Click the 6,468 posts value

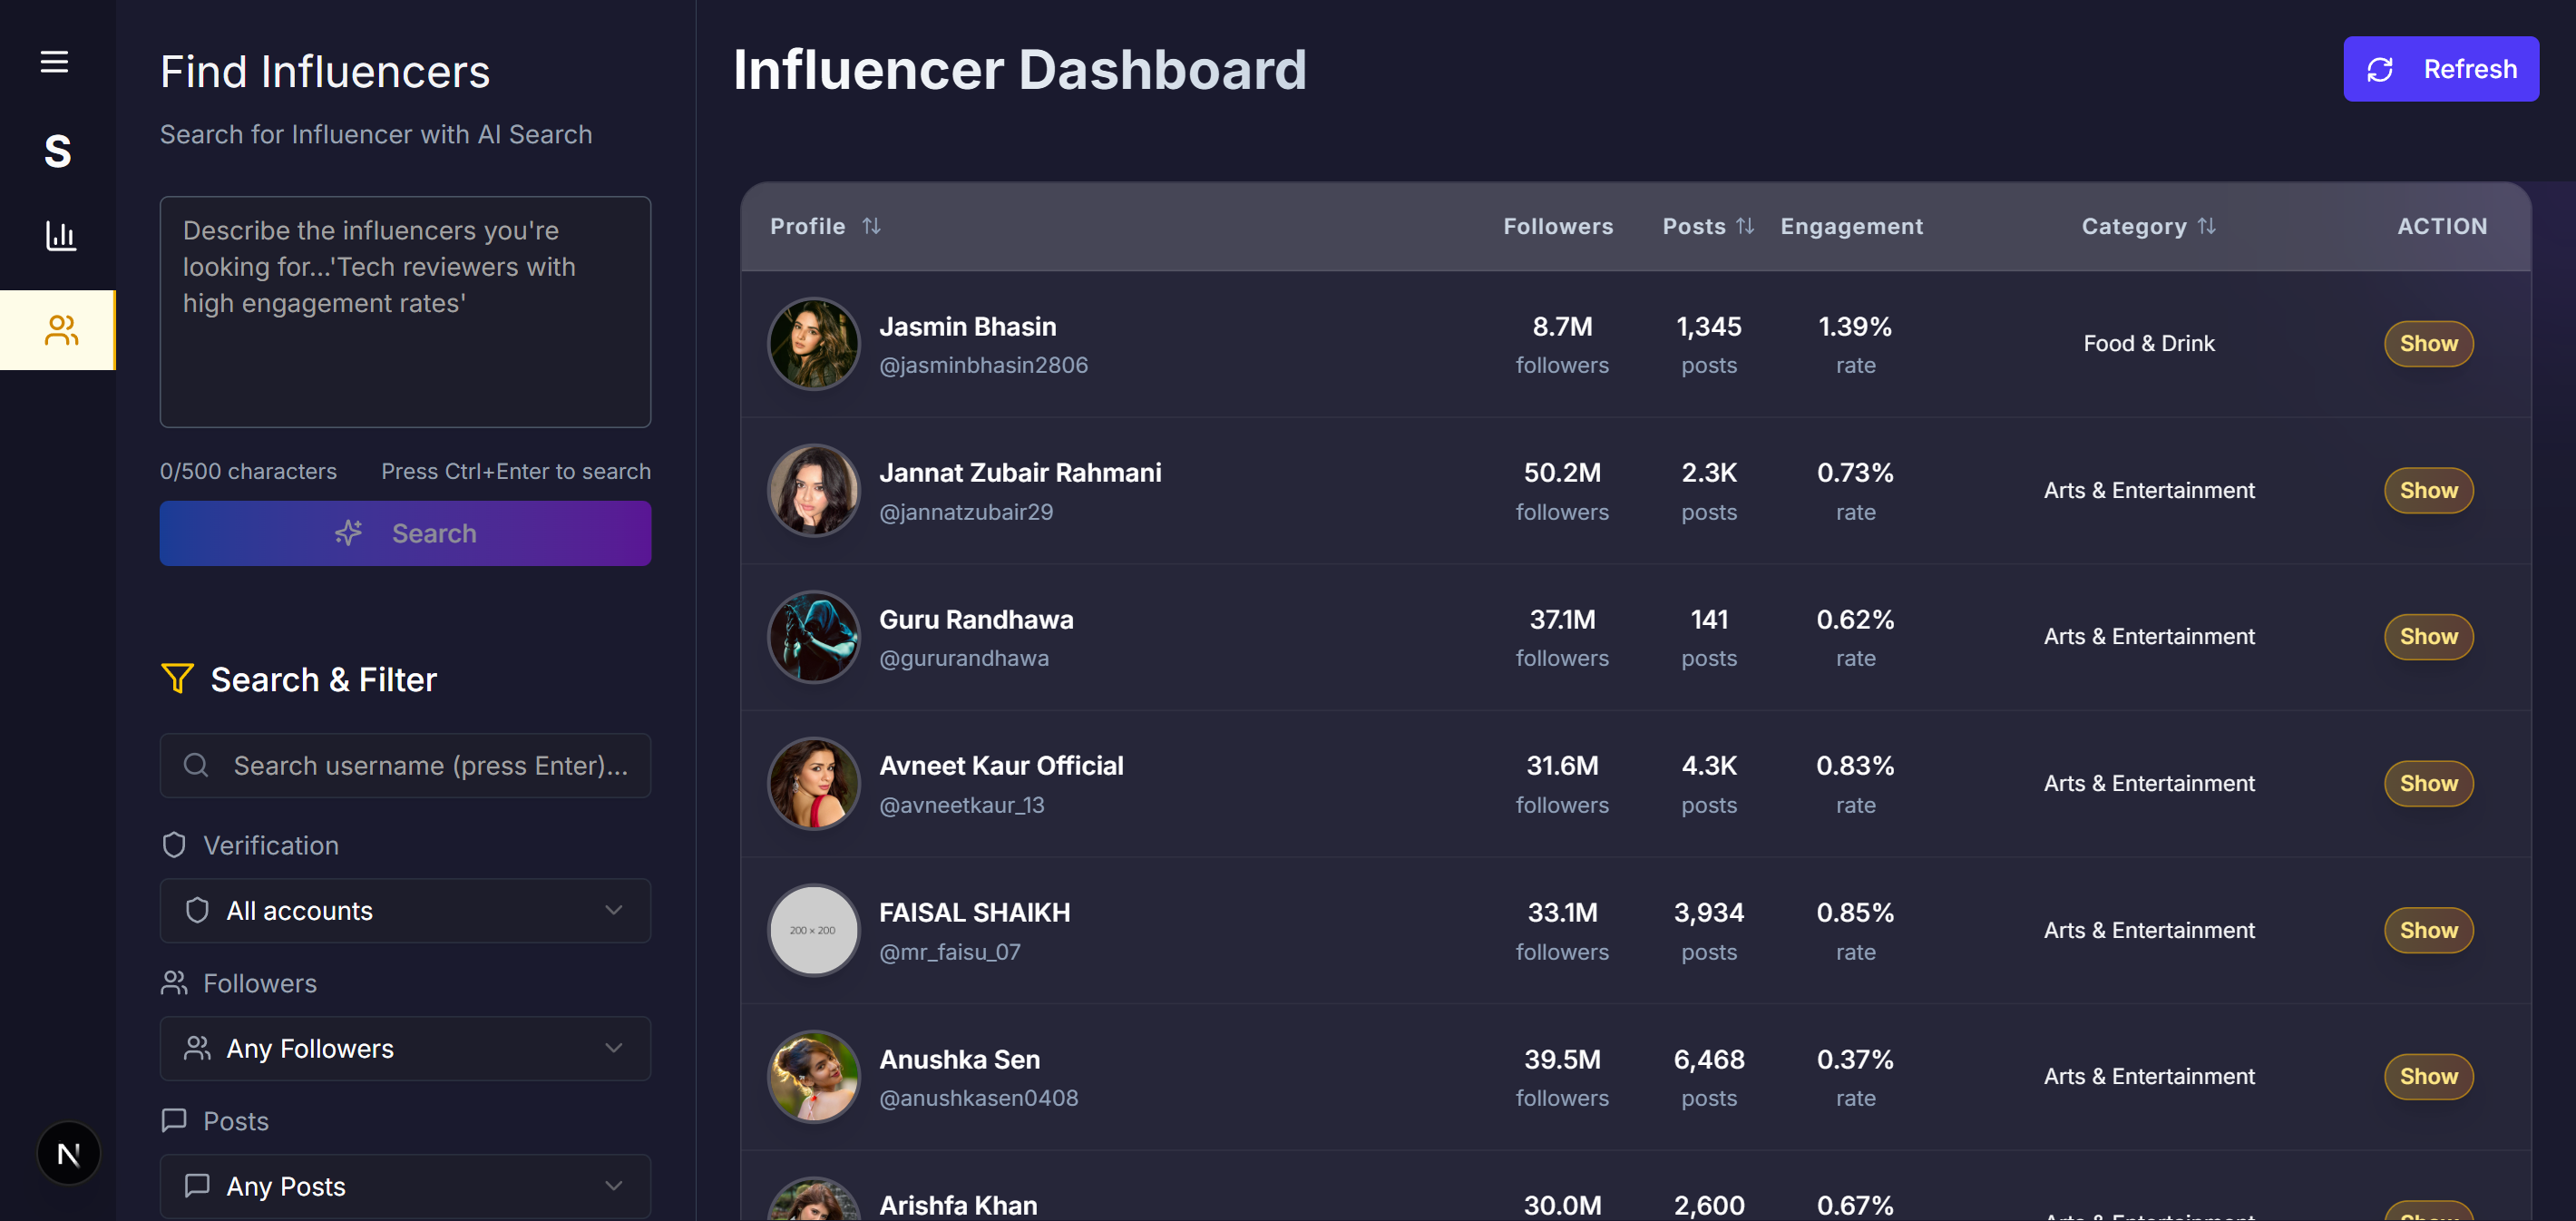[x=1709, y=1059]
